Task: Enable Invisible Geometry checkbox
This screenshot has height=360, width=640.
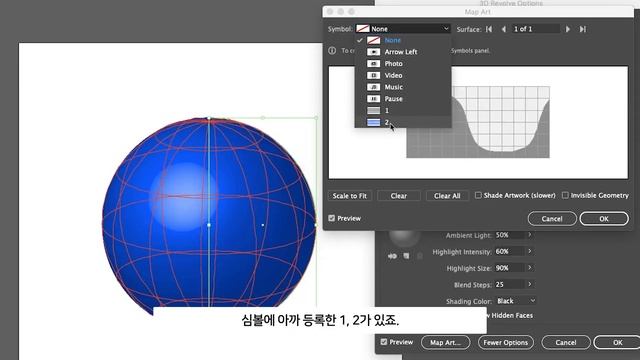Action: (x=565, y=196)
